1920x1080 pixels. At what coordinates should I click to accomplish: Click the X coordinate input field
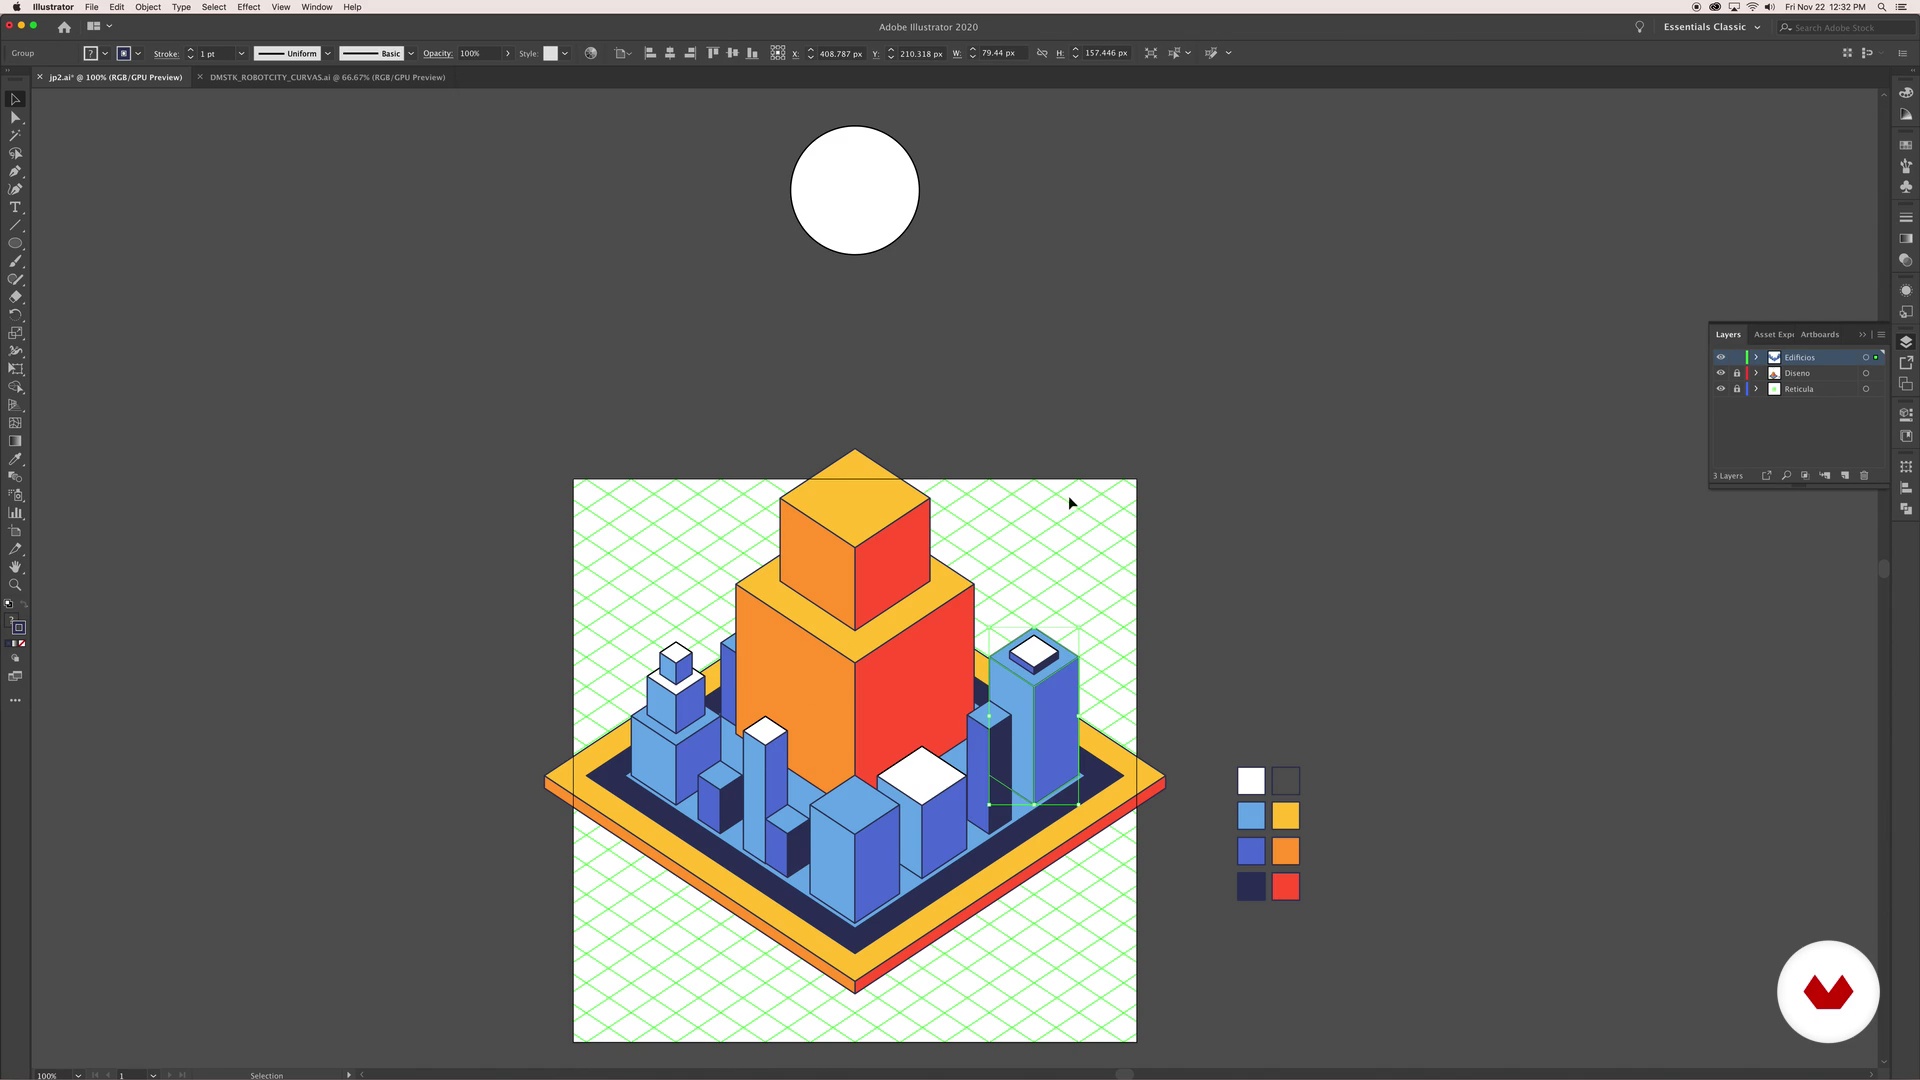[x=841, y=53]
